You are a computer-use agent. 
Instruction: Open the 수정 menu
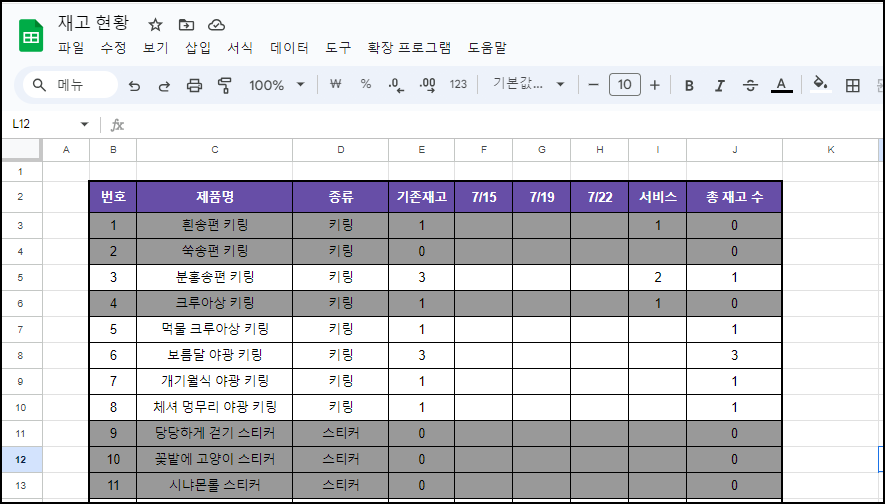[x=113, y=48]
